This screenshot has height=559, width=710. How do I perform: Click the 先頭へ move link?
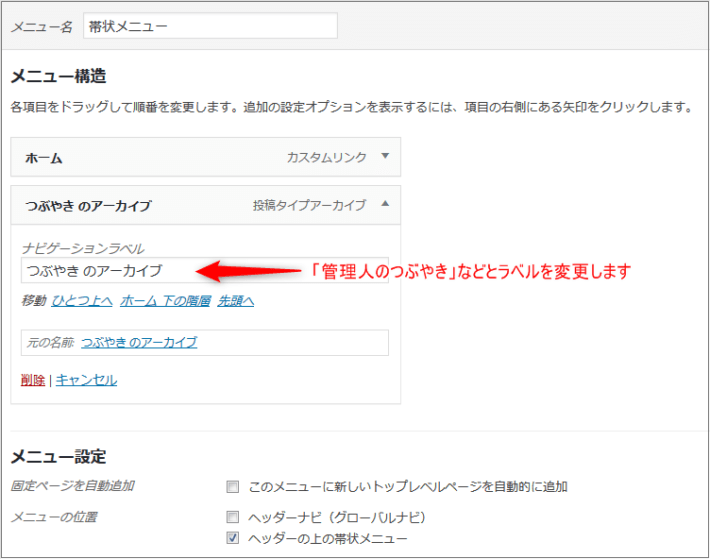tap(236, 301)
